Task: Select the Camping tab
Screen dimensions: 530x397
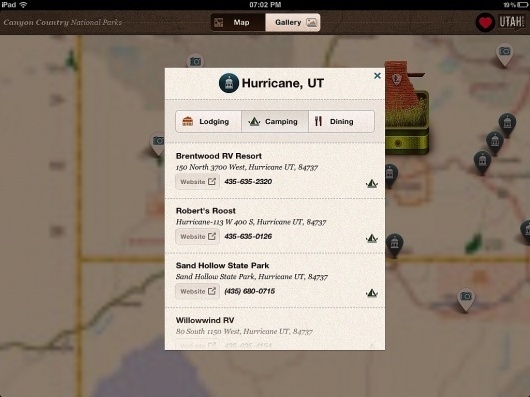Action: tap(275, 121)
